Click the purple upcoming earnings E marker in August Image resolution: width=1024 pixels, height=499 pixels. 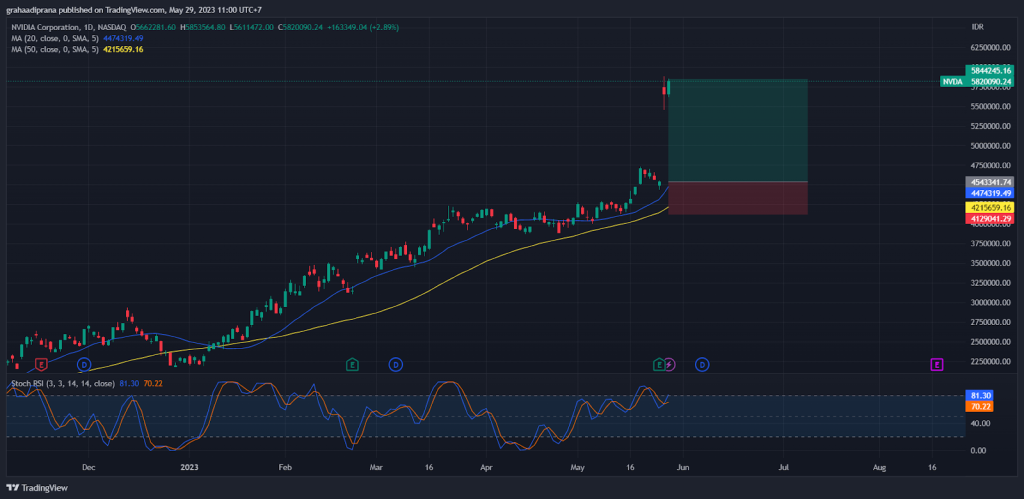coord(936,364)
